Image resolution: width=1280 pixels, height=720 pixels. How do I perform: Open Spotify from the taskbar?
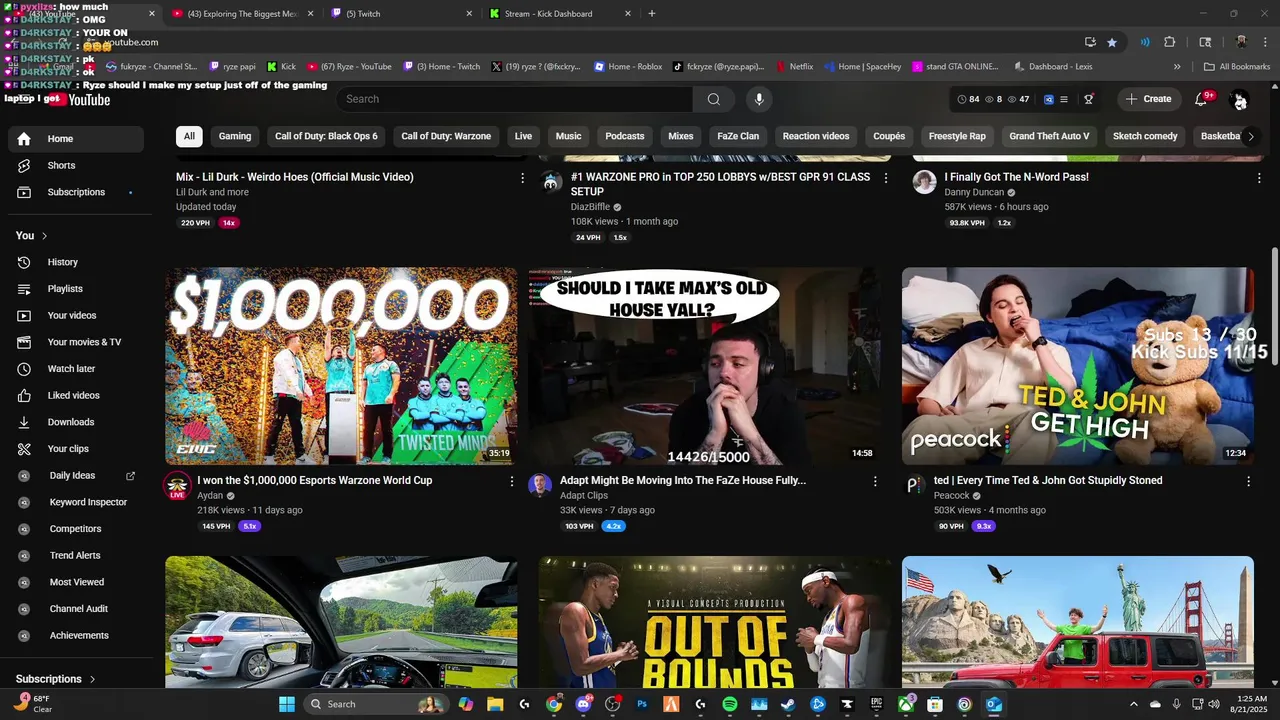(730, 704)
